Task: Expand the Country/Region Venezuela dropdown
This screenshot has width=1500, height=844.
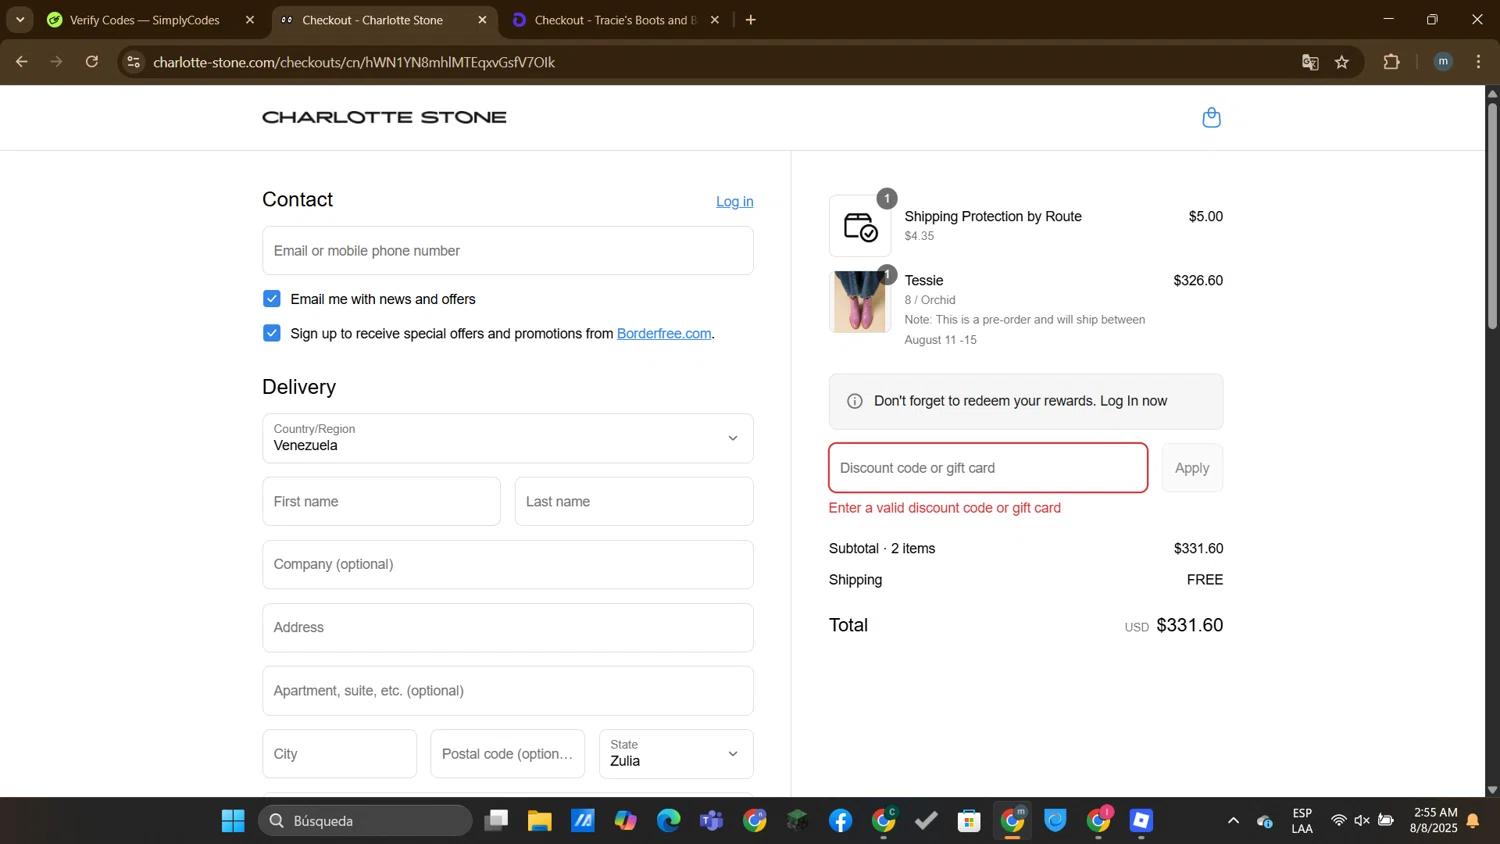Action: click(508, 438)
